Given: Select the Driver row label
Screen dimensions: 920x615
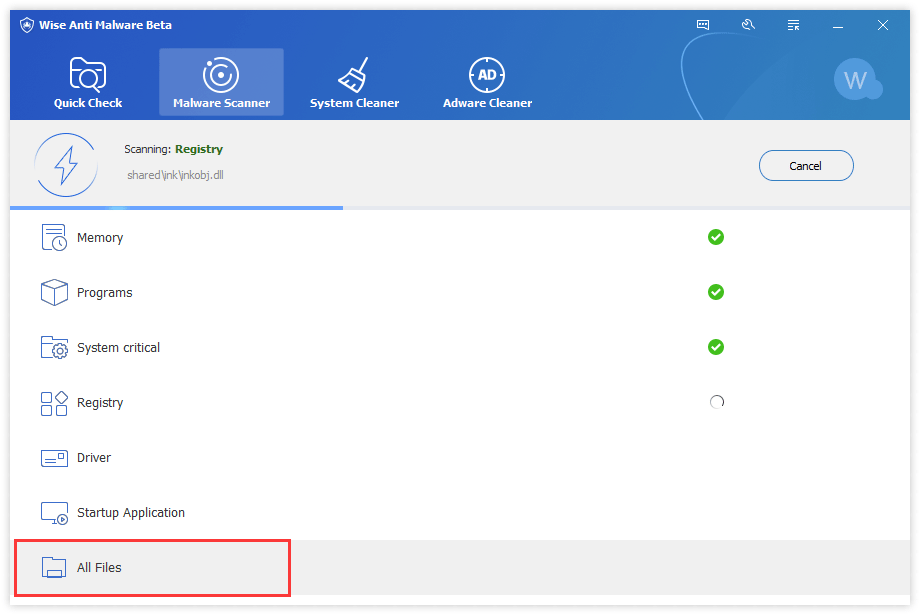Looking at the screenshot, I should 93,458.
